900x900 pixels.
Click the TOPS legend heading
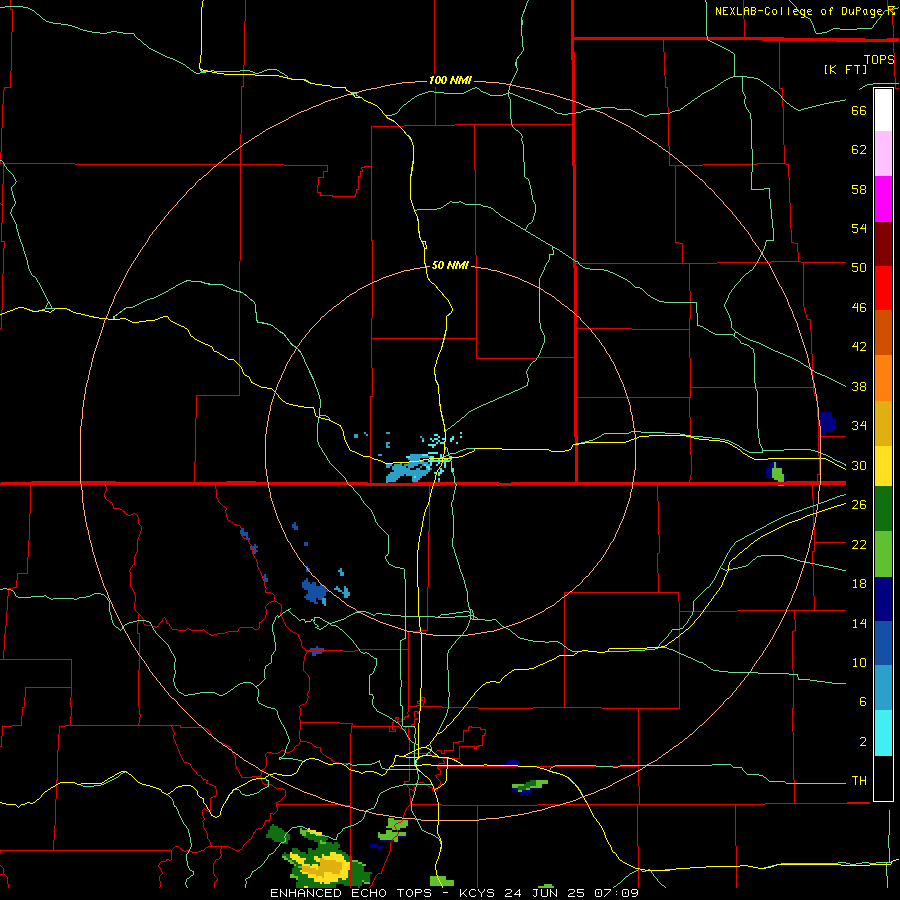(x=879, y=59)
